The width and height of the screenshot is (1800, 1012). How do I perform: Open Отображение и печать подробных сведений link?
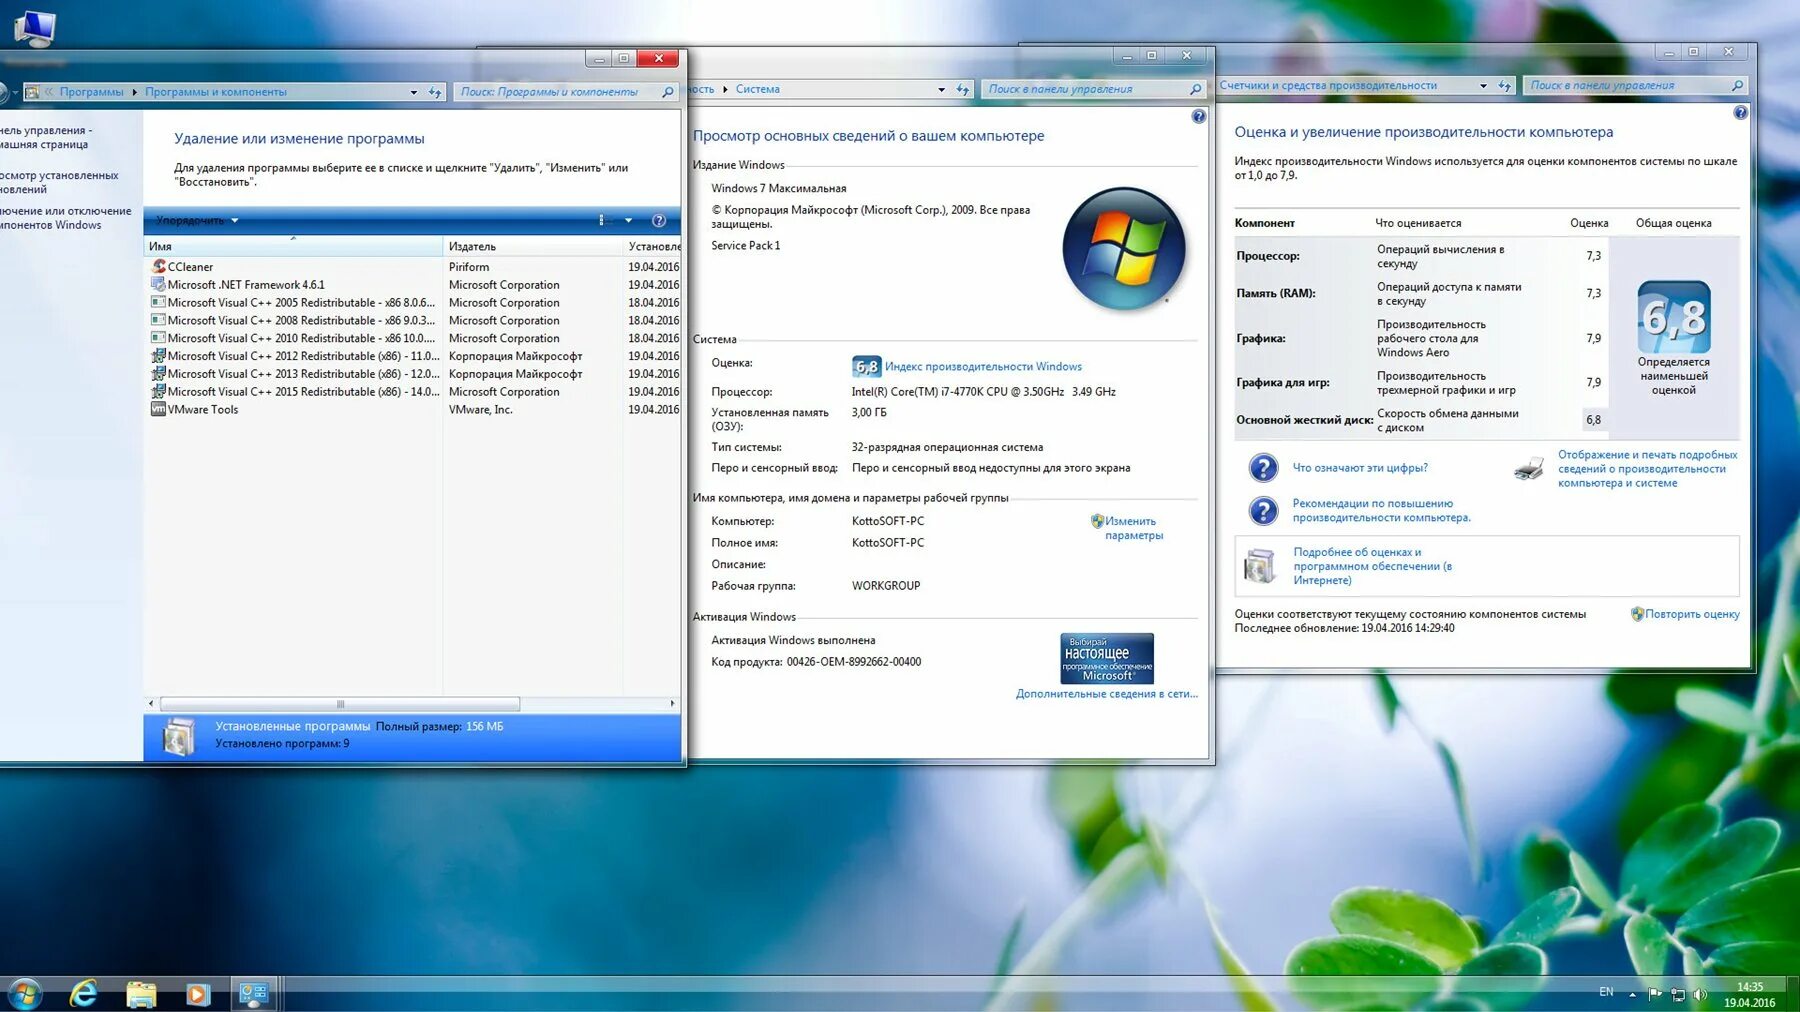coord(1647,469)
